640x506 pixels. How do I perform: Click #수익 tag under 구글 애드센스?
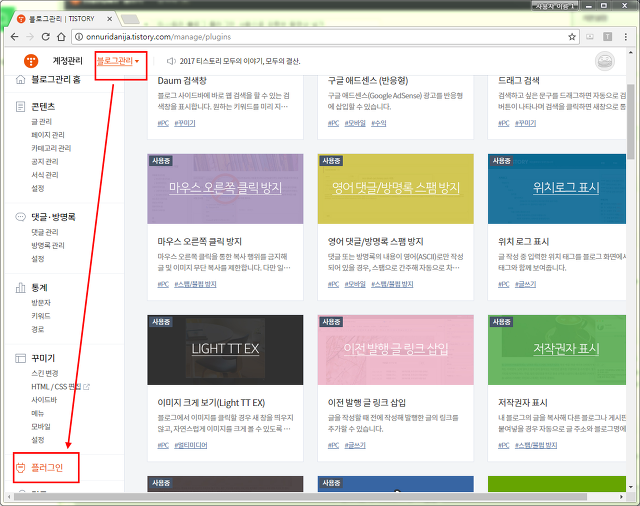[378, 123]
